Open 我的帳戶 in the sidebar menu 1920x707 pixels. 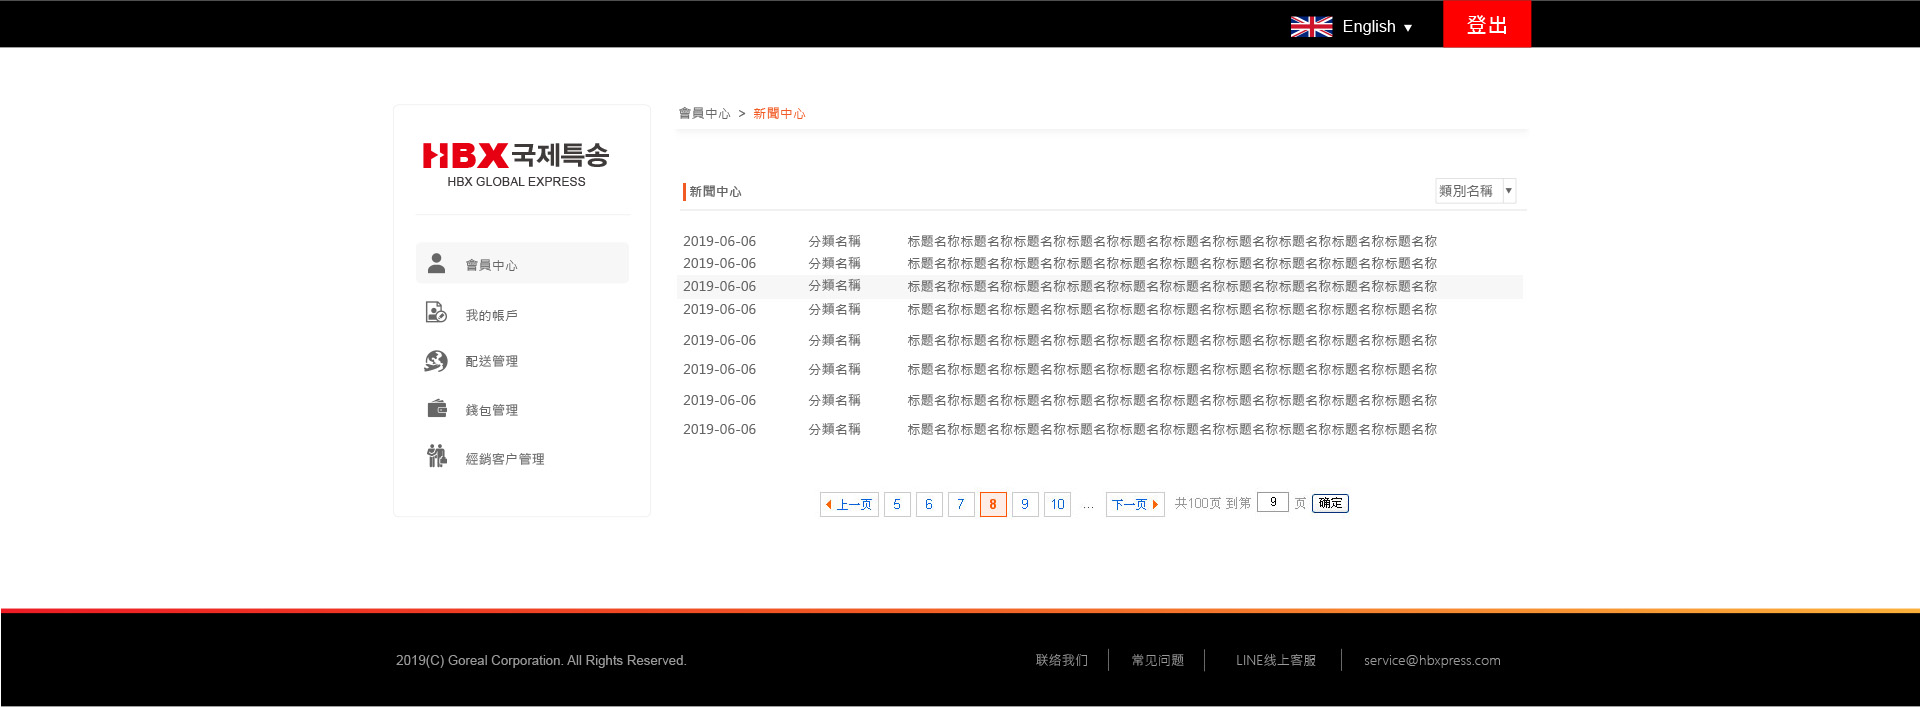point(491,316)
